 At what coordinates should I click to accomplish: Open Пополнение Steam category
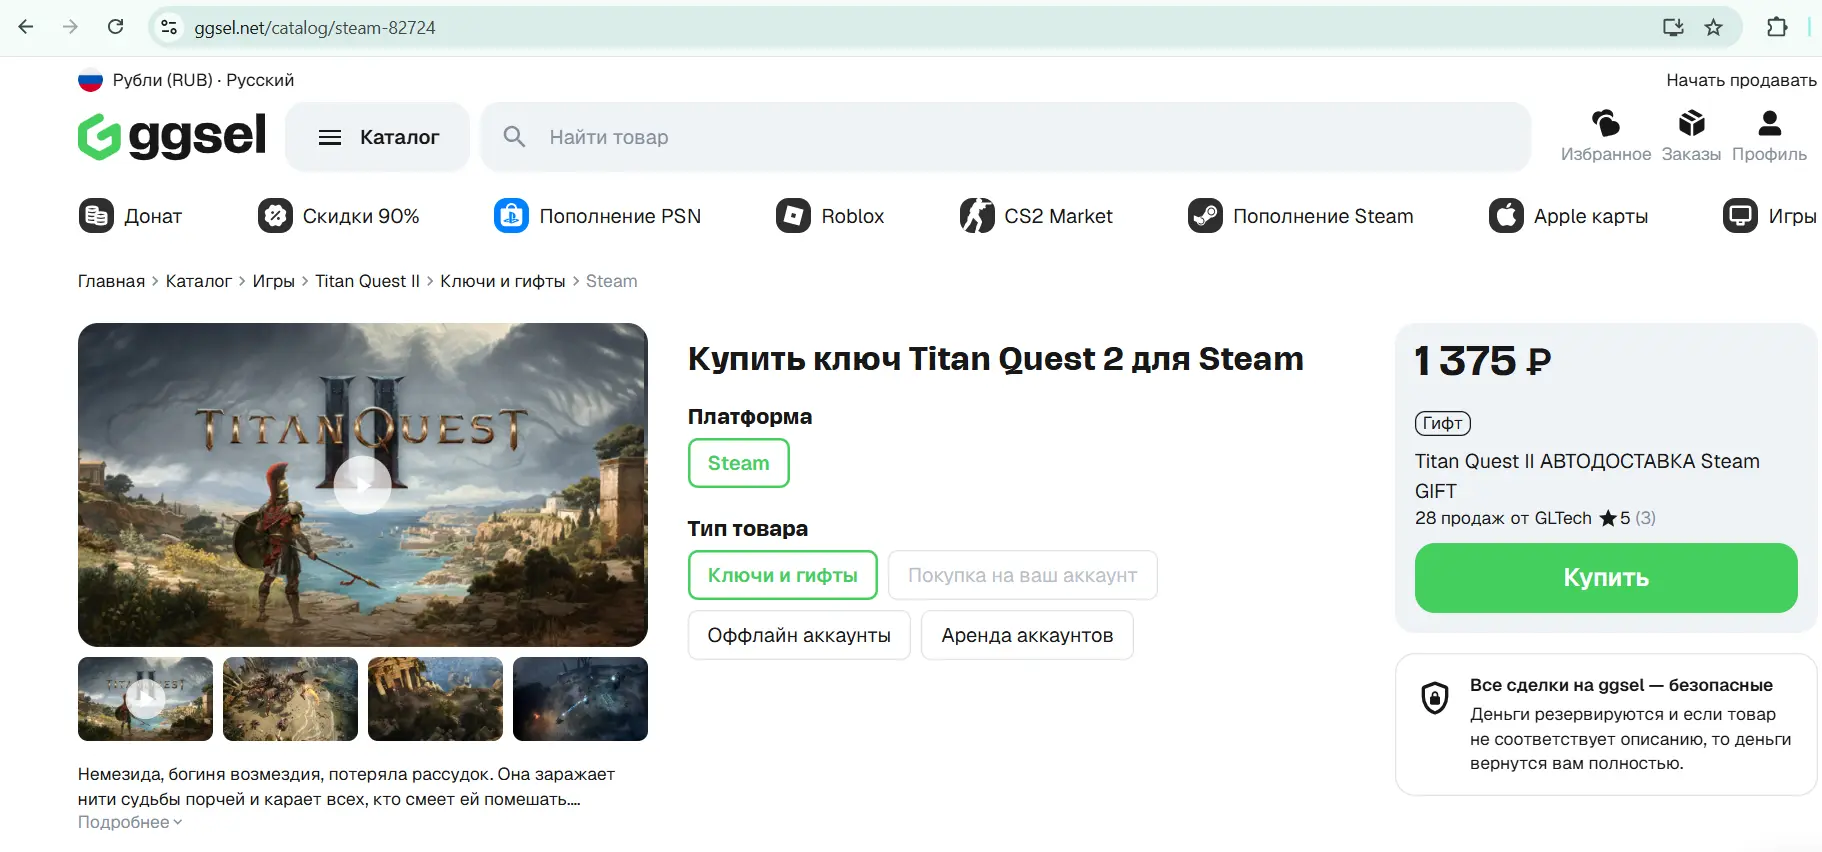pyautogui.click(x=1301, y=216)
